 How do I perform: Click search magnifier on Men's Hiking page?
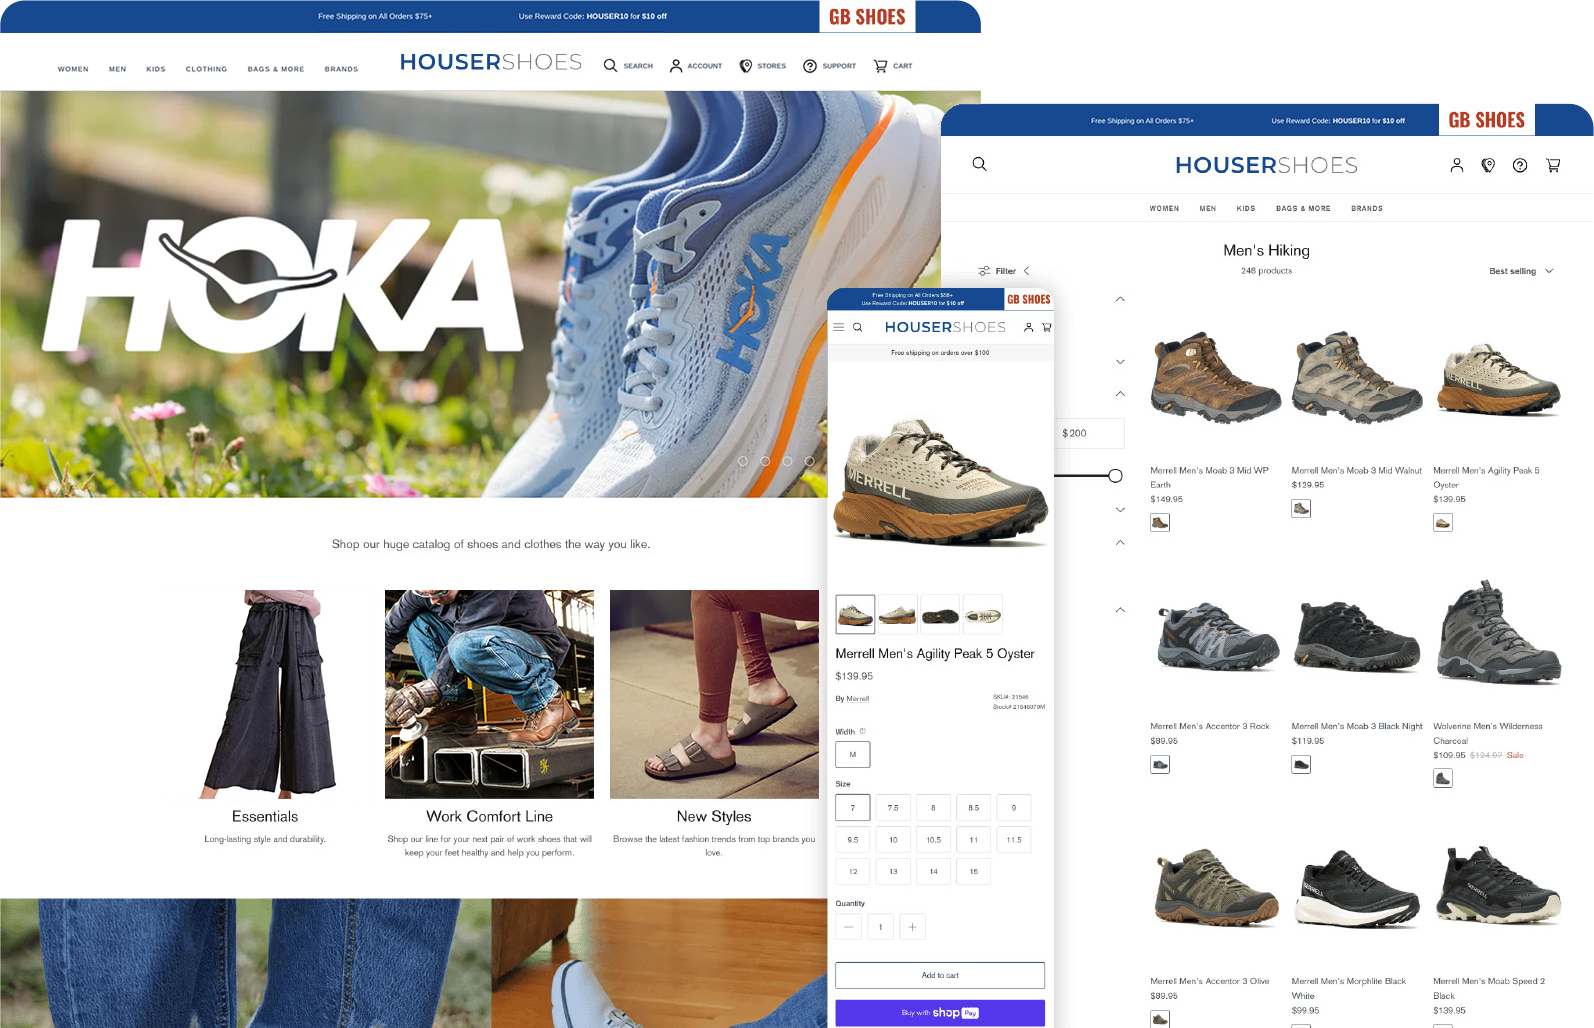coord(980,164)
